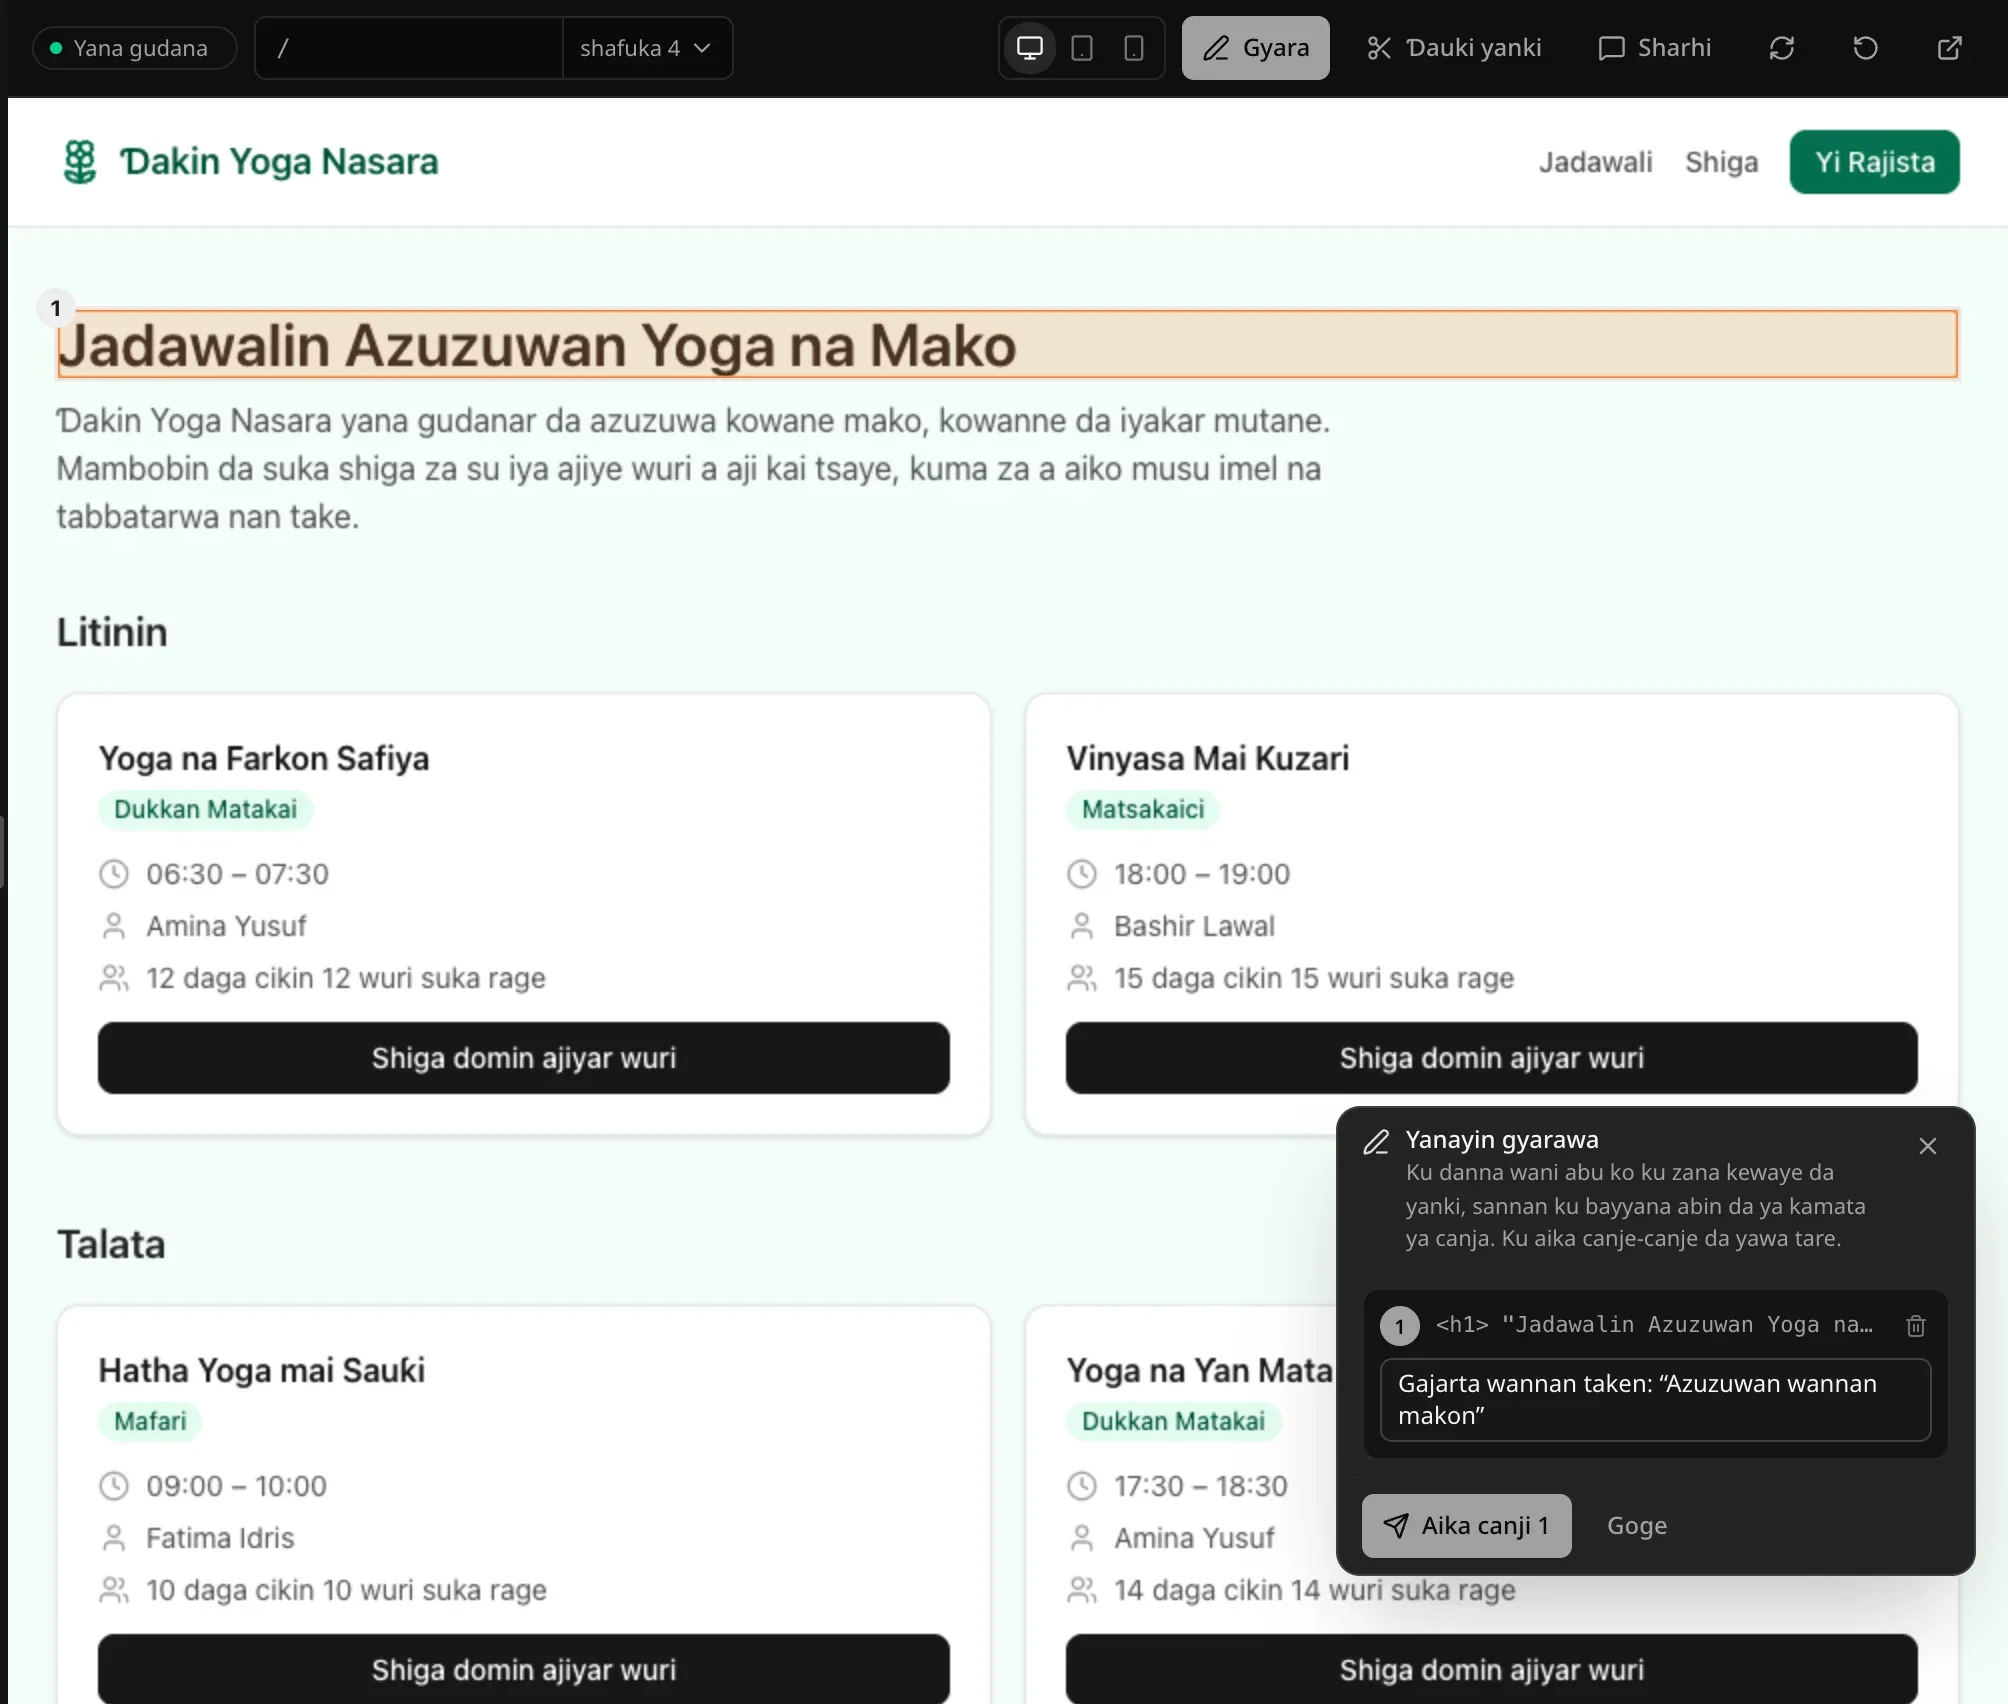The image size is (2008, 1704).
Task: Open the Shiga nav link
Action: click(1721, 162)
